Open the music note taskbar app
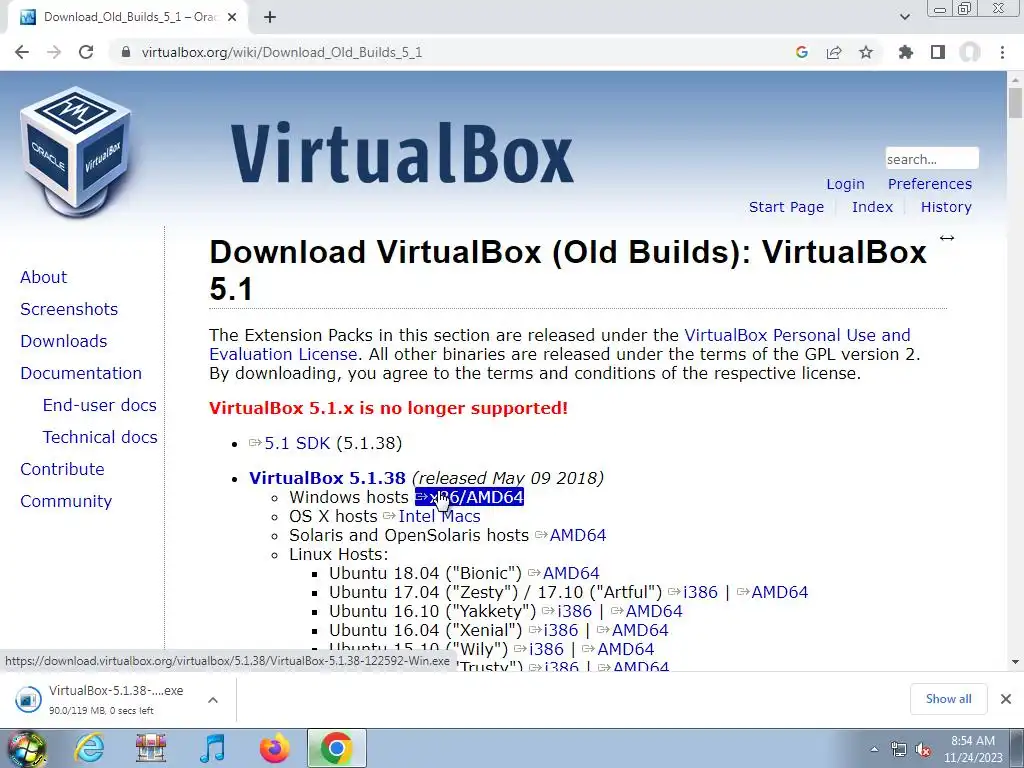 (x=212, y=748)
